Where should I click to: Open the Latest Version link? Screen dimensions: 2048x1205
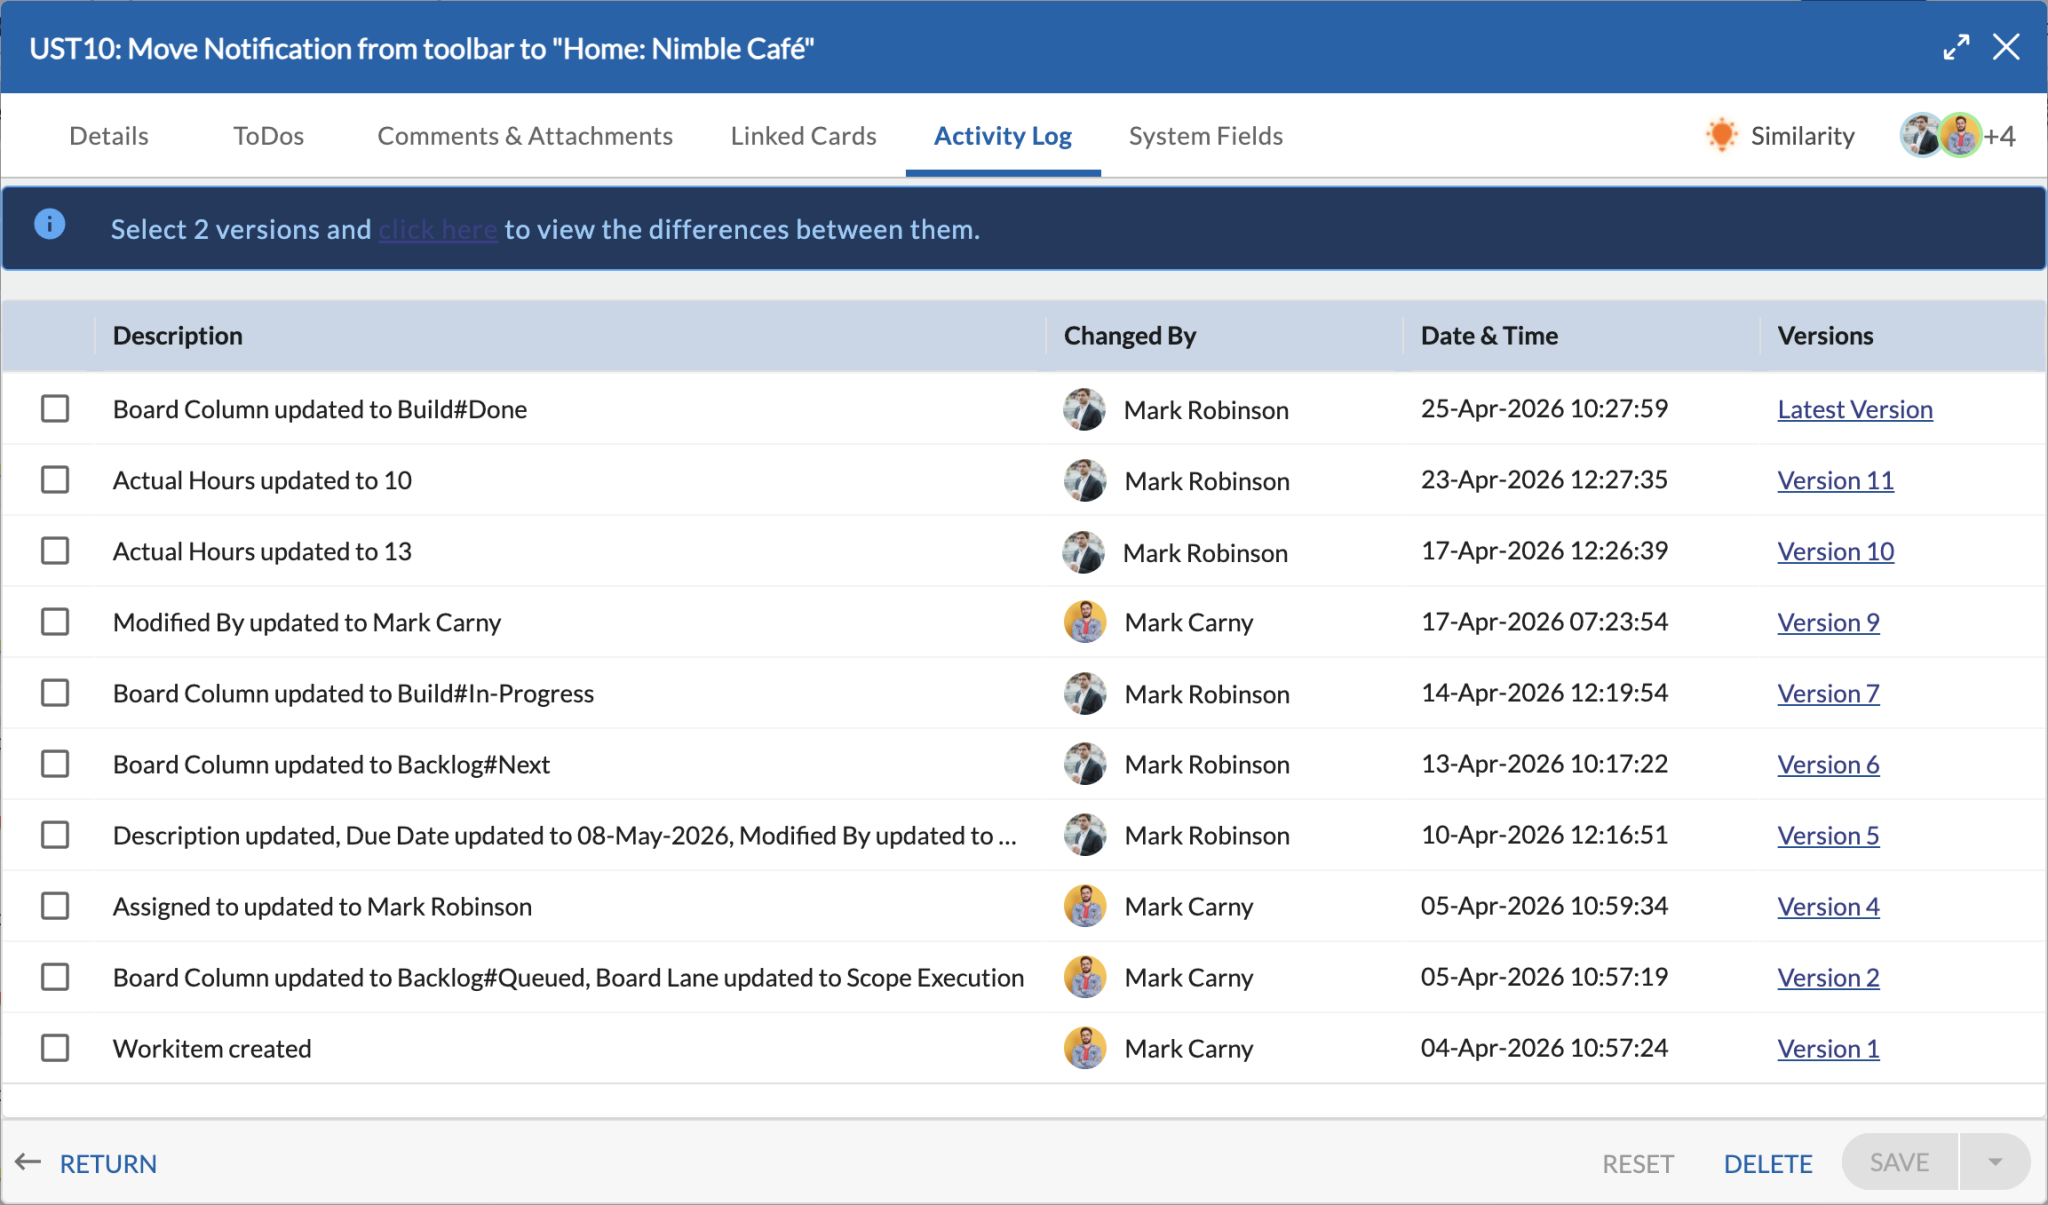click(x=1855, y=409)
